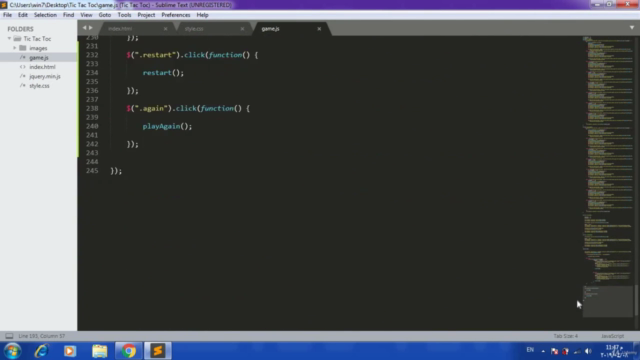Click the volume speaker tray icon
The image size is (640, 360).
[588, 351]
